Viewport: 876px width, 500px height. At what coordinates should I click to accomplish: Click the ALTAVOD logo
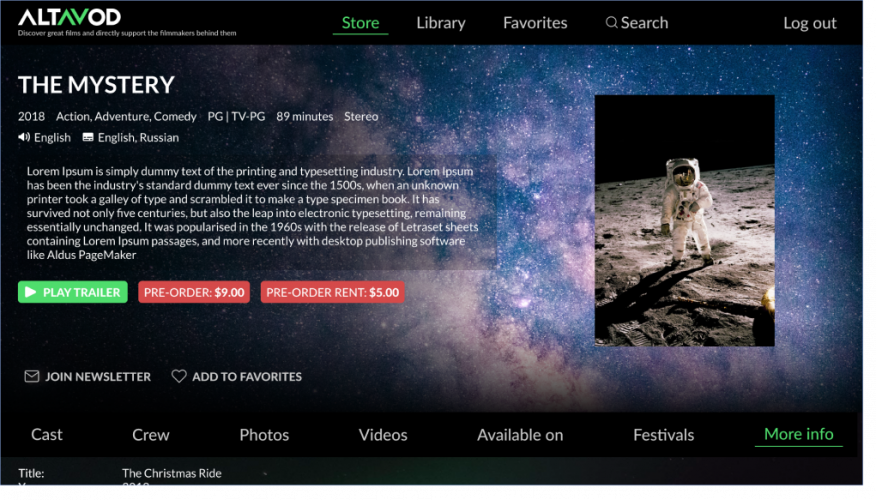70,17
